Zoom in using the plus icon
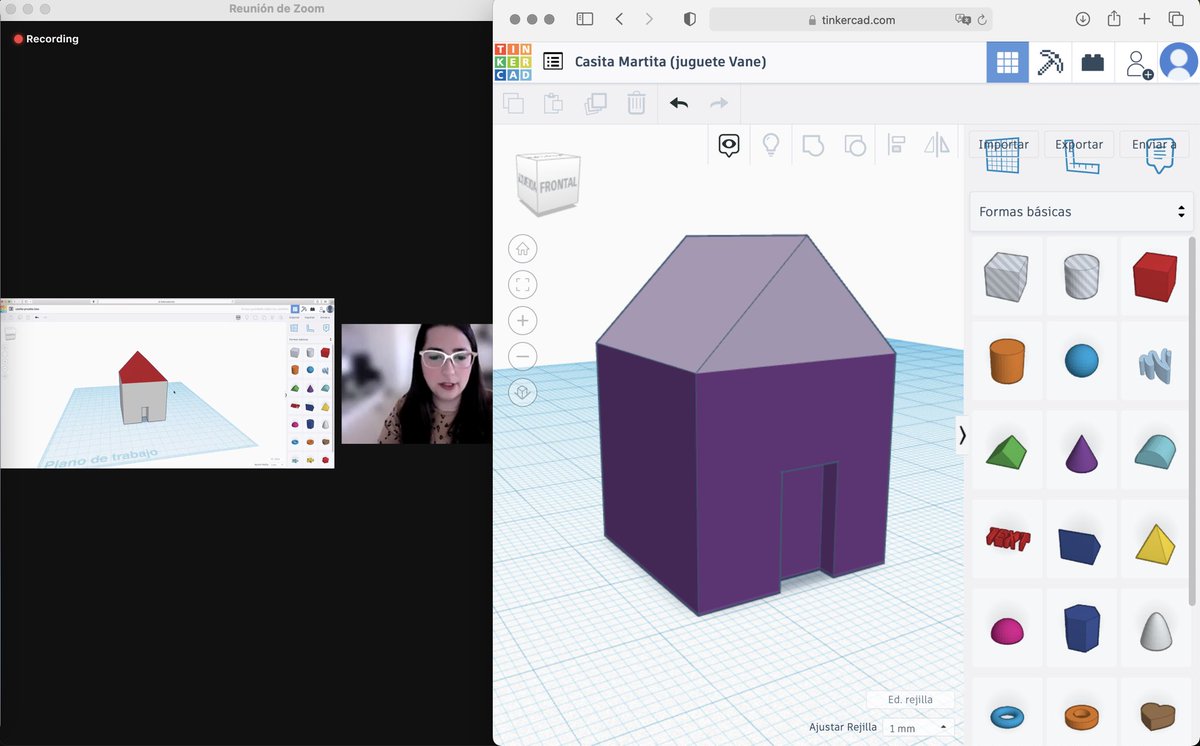Viewport: 1200px width, 746px height. (522, 320)
